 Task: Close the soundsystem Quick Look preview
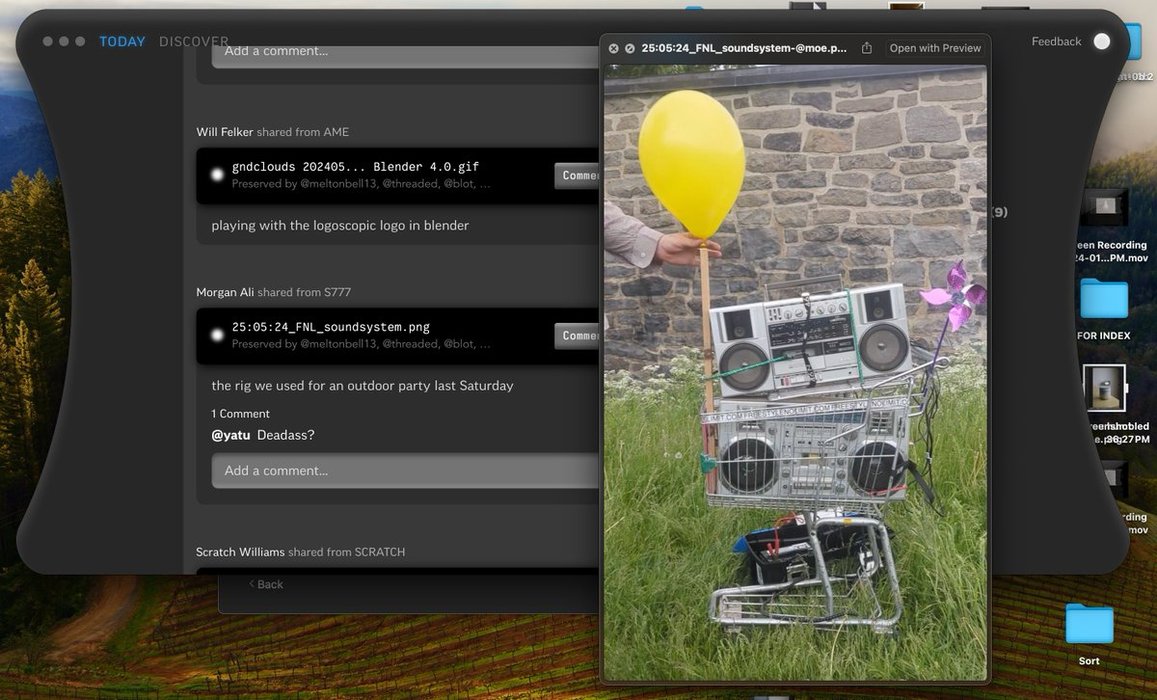(613, 48)
